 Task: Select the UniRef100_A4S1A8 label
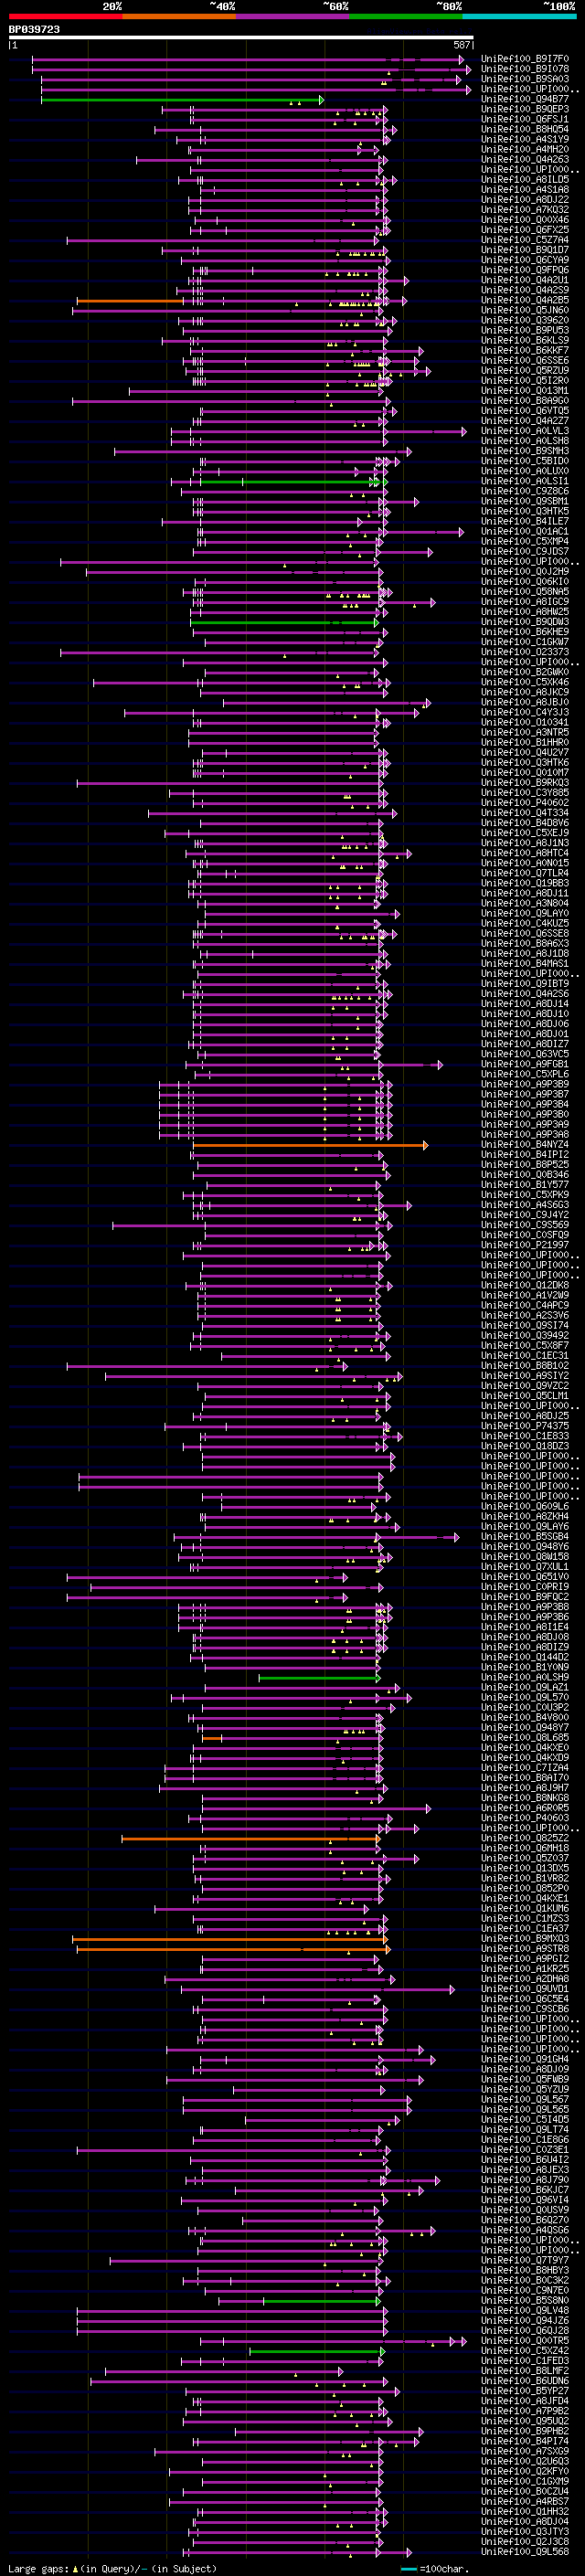[x=525, y=189]
